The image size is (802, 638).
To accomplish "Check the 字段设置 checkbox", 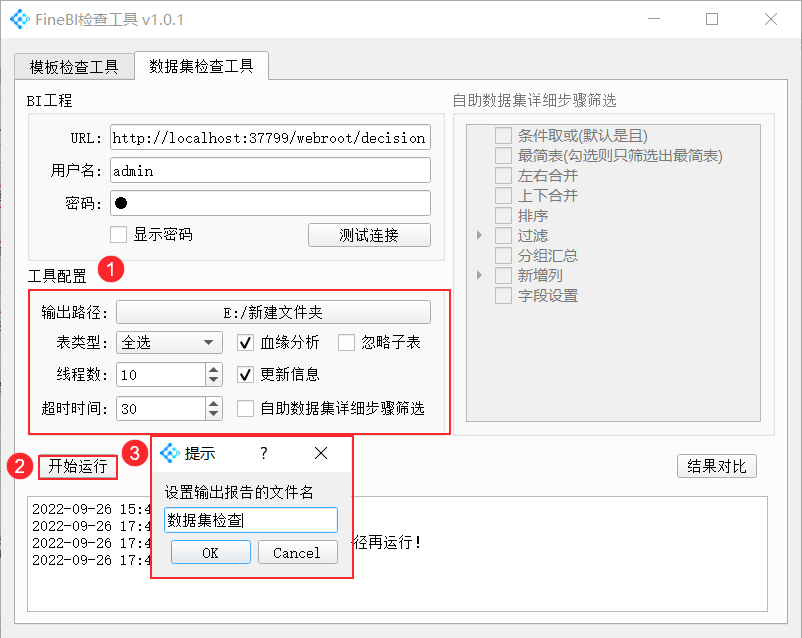I will [x=503, y=295].
